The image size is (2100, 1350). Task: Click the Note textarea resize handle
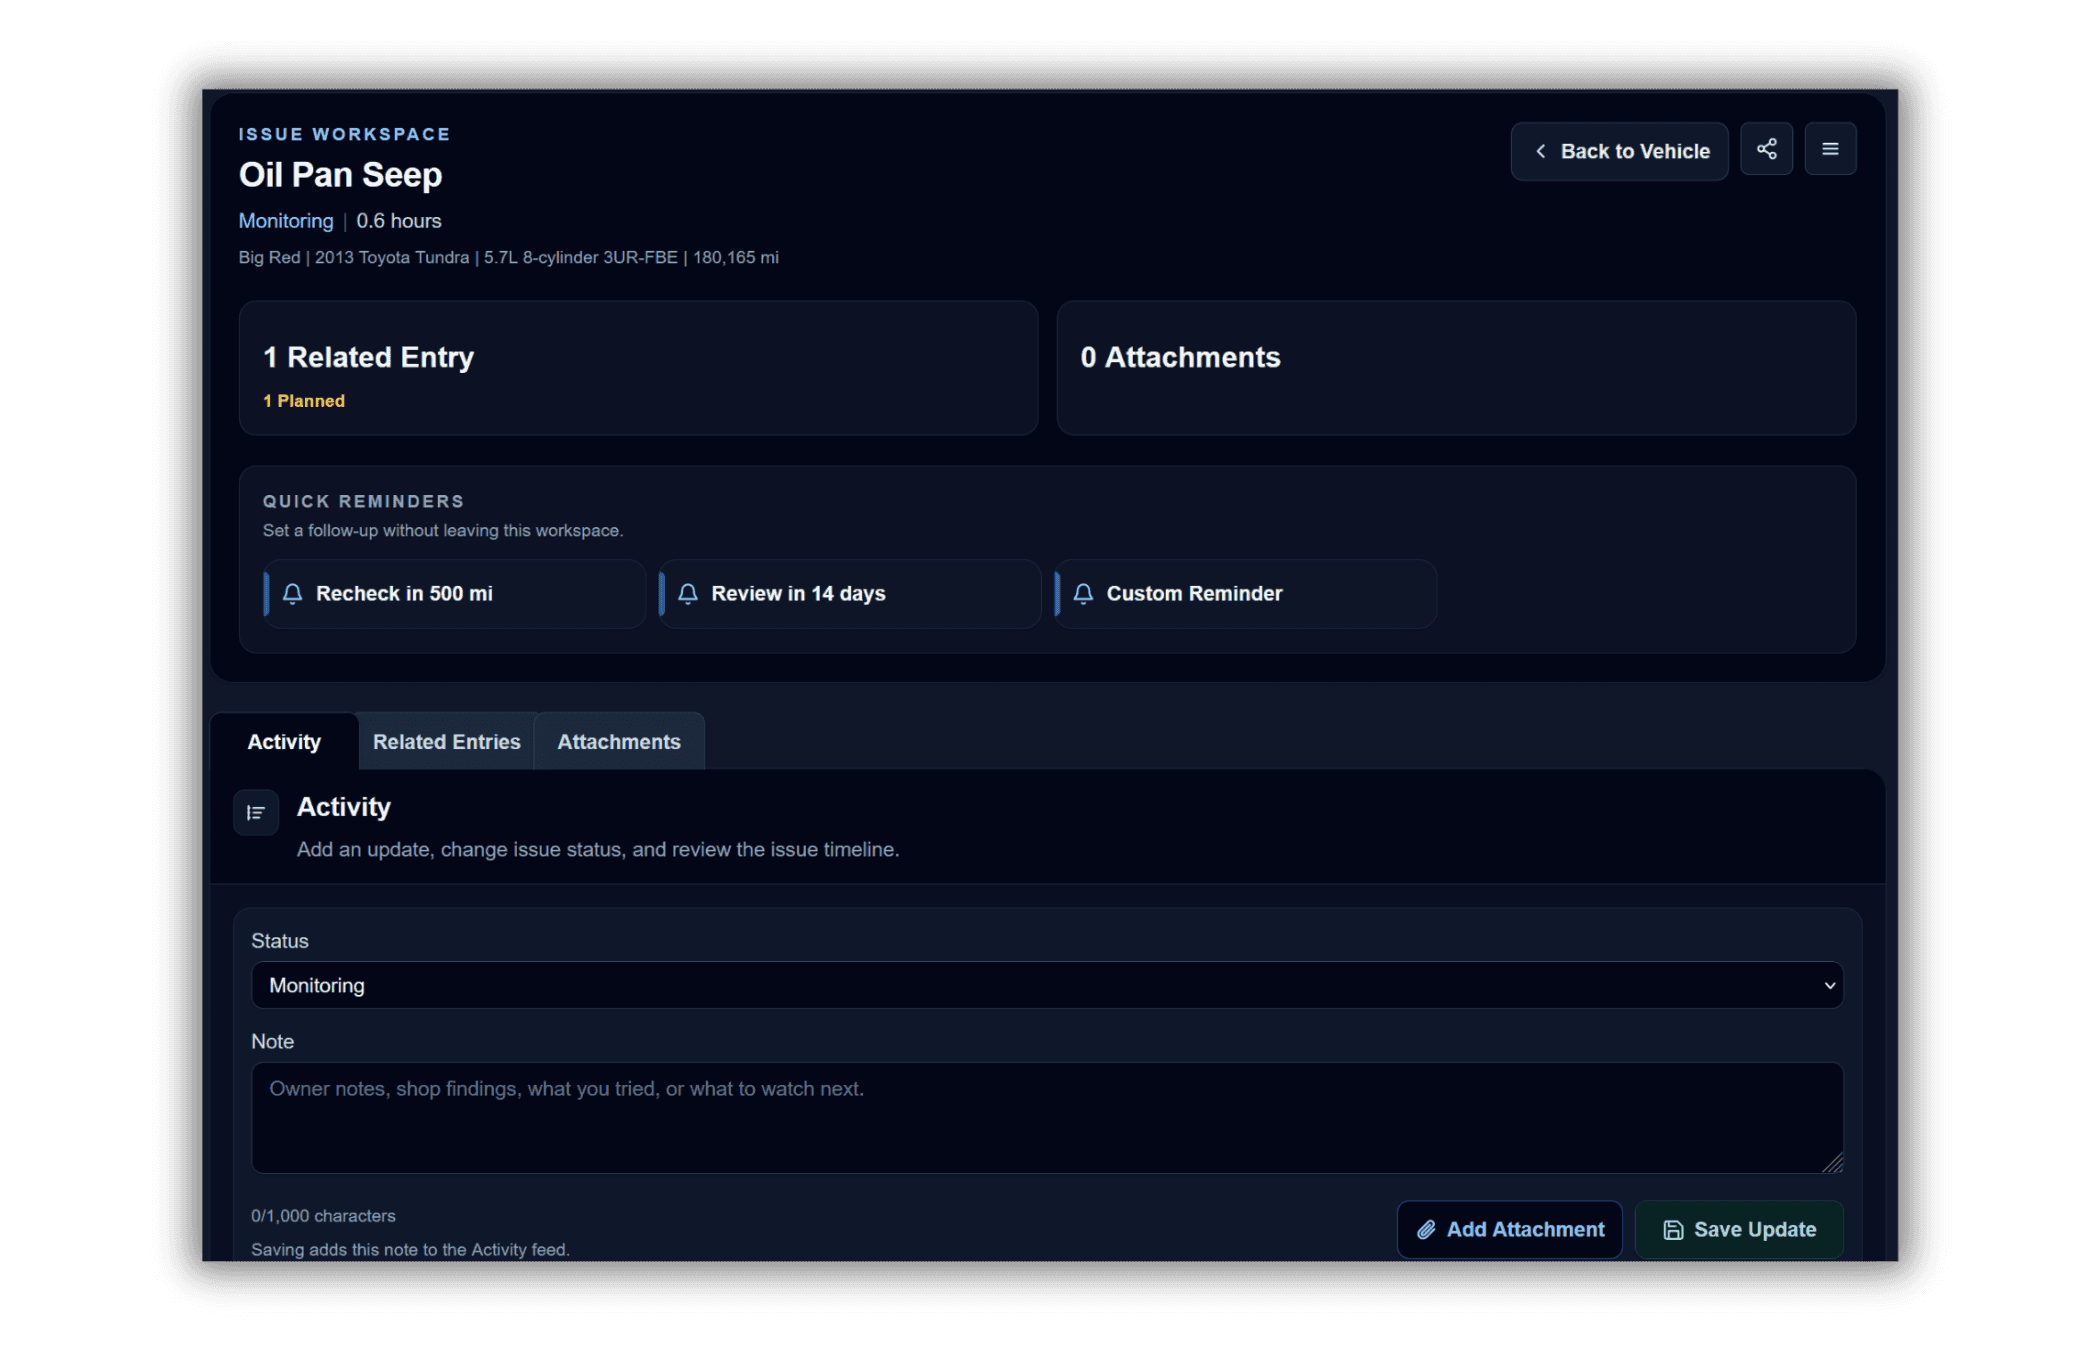pyautogui.click(x=1832, y=1162)
